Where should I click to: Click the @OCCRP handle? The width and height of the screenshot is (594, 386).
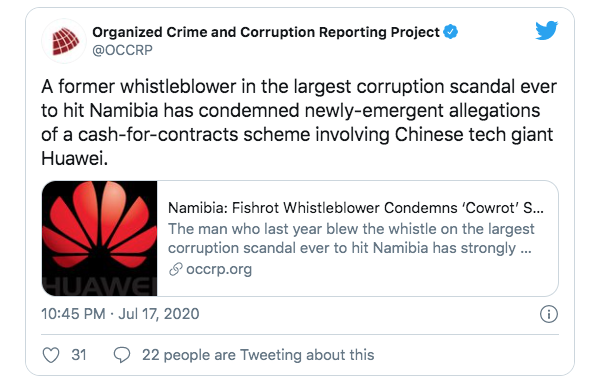coord(122,50)
